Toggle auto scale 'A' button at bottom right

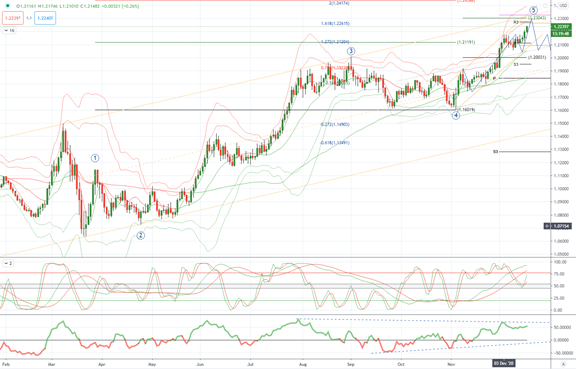563,364
